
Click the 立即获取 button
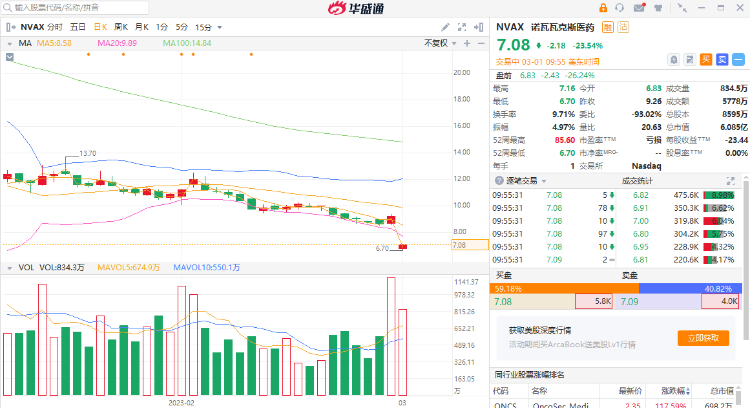[703, 338]
